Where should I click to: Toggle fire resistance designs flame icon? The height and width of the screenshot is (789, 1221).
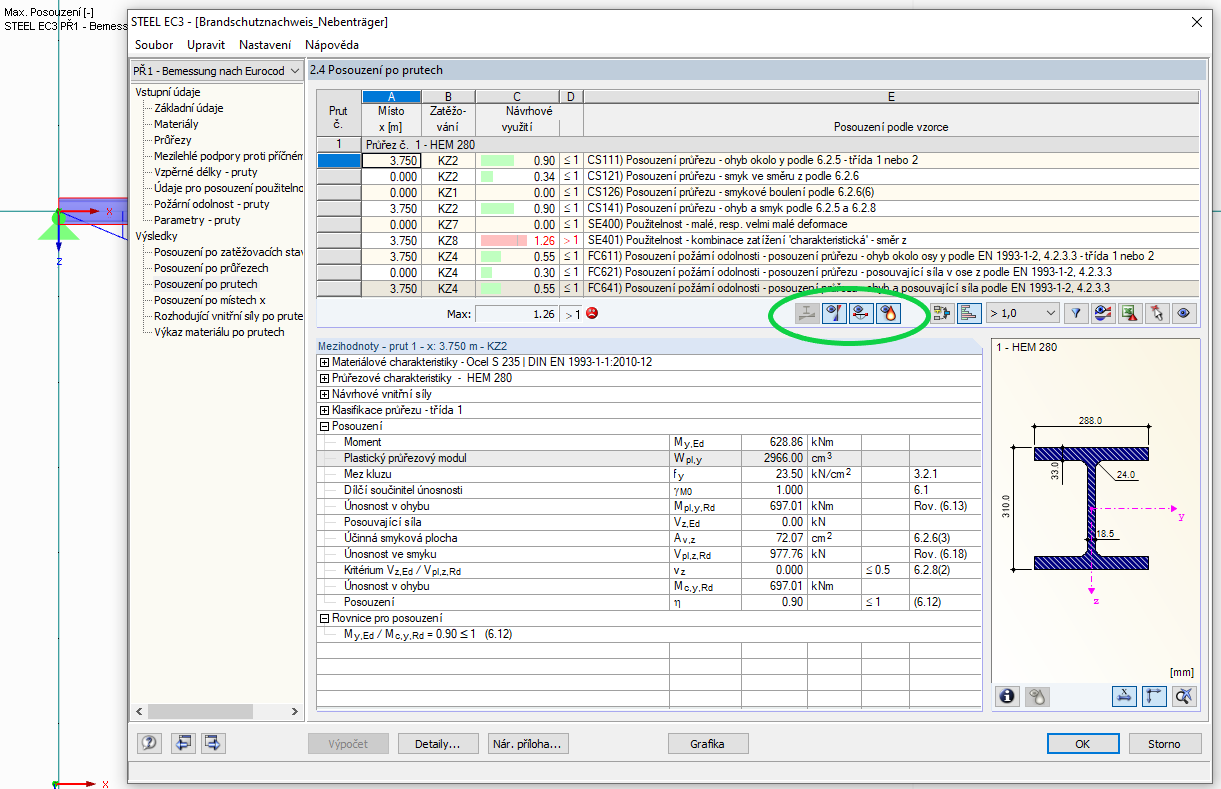point(887,313)
